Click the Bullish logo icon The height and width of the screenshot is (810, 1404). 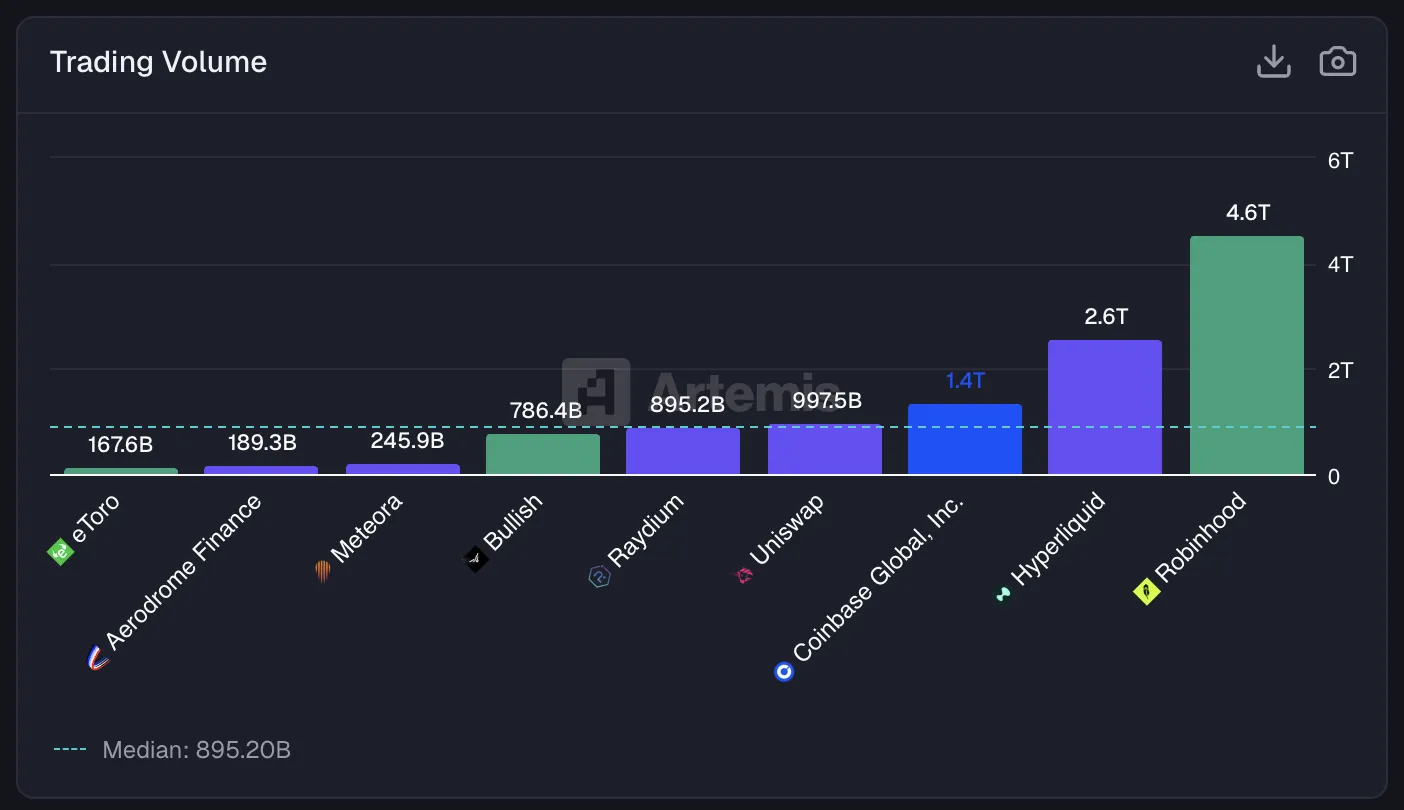coord(476,559)
